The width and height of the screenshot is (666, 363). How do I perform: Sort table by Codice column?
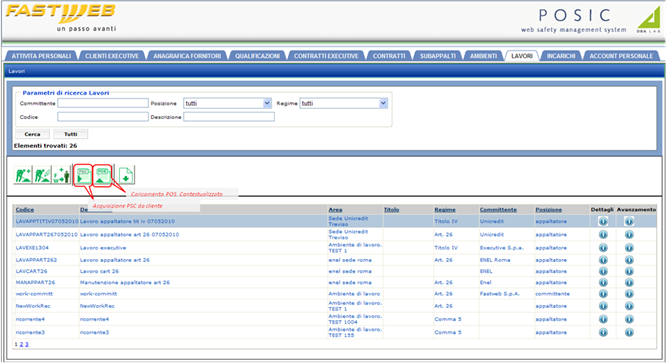[25, 210]
